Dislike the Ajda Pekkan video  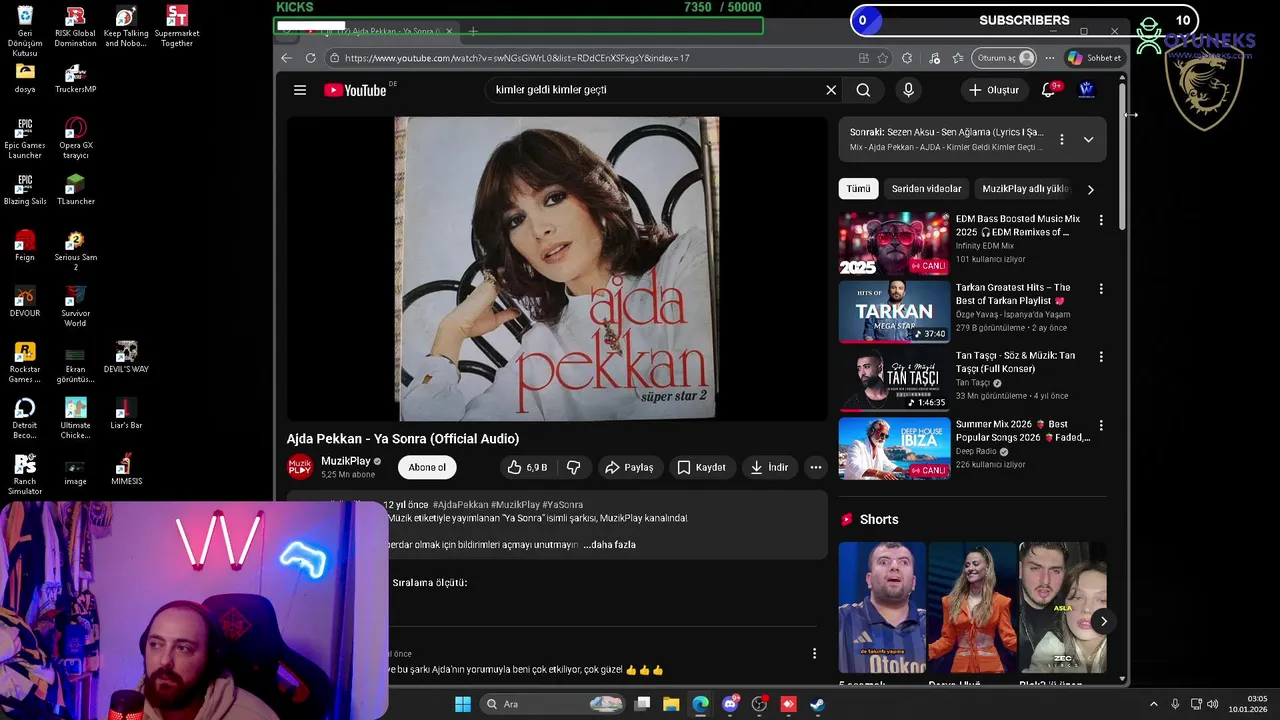pyautogui.click(x=574, y=467)
